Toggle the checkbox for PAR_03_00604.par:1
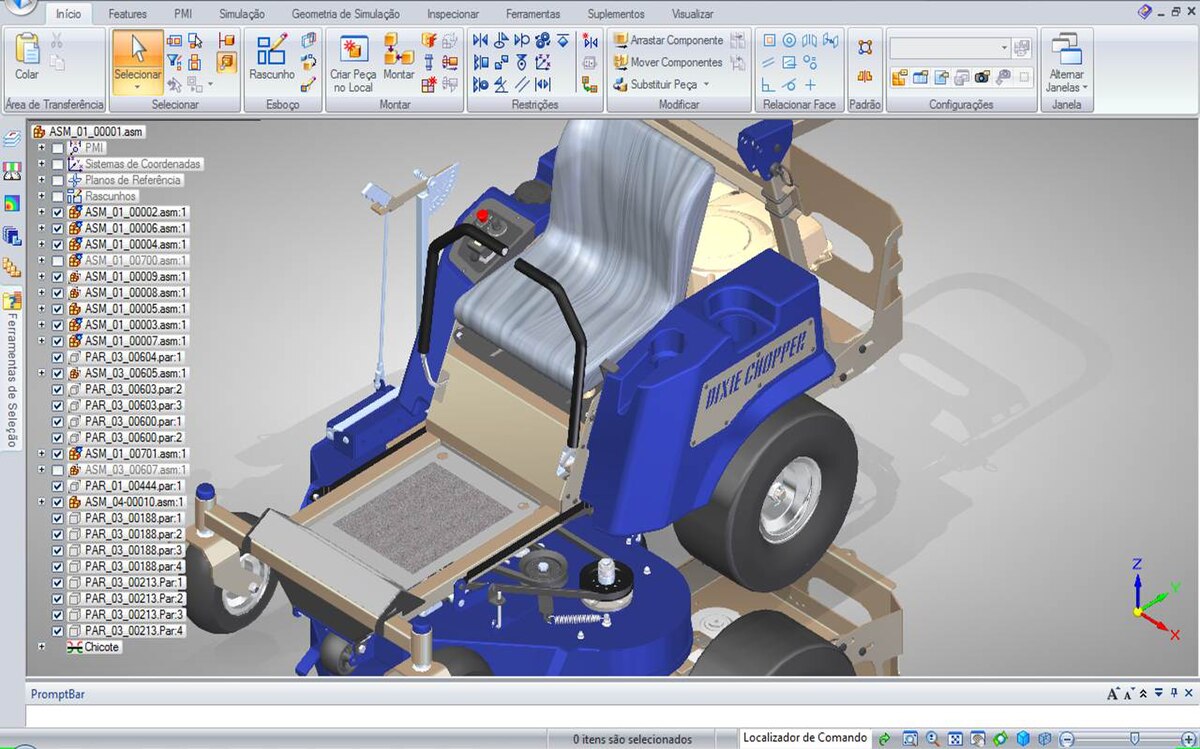The height and width of the screenshot is (749, 1200). pos(57,356)
